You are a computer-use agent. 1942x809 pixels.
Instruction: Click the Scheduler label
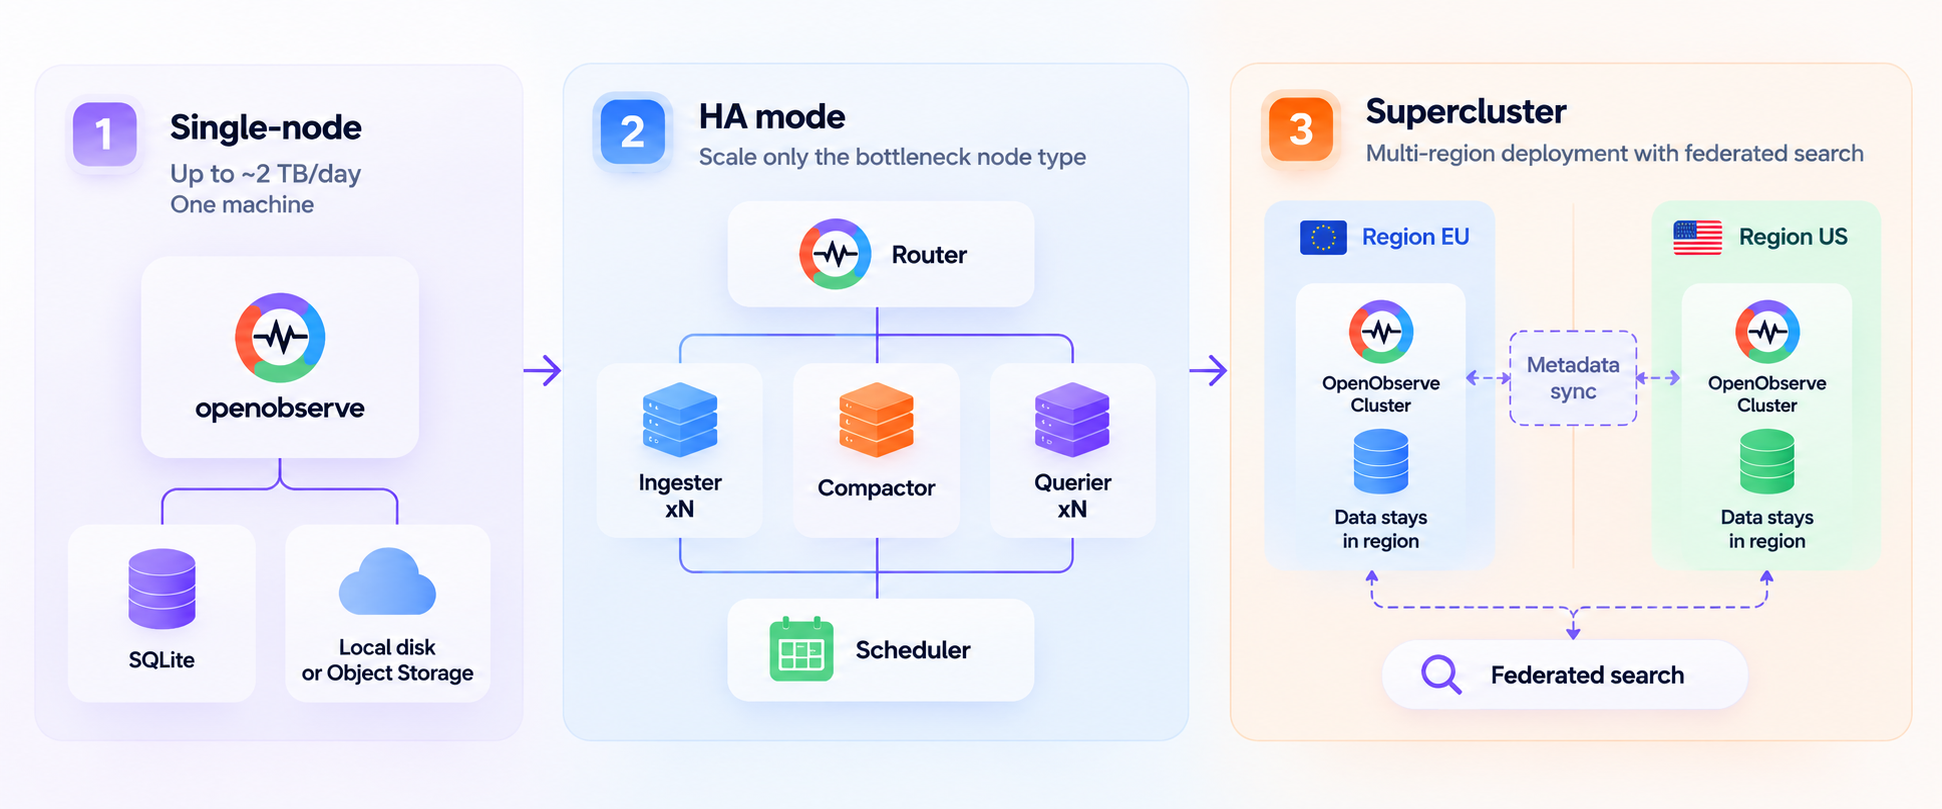(913, 650)
